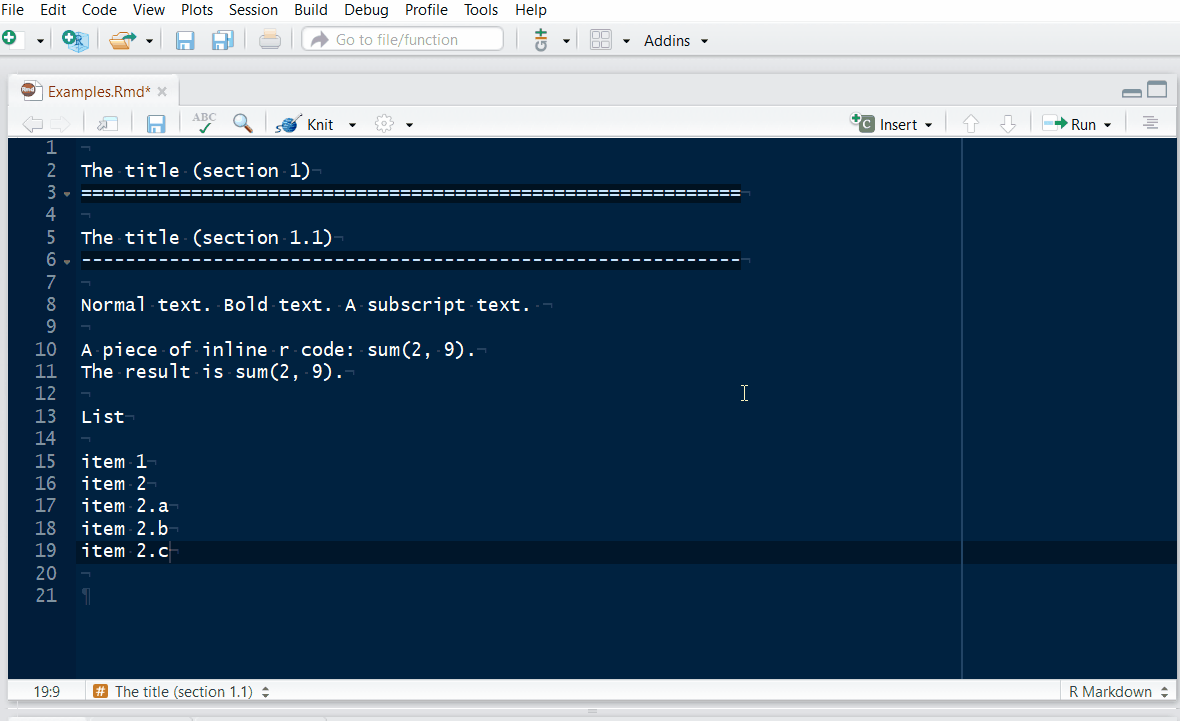1180x721 pixels.
Task: Open Find/Replace magnifier icon
Action: 242,123
